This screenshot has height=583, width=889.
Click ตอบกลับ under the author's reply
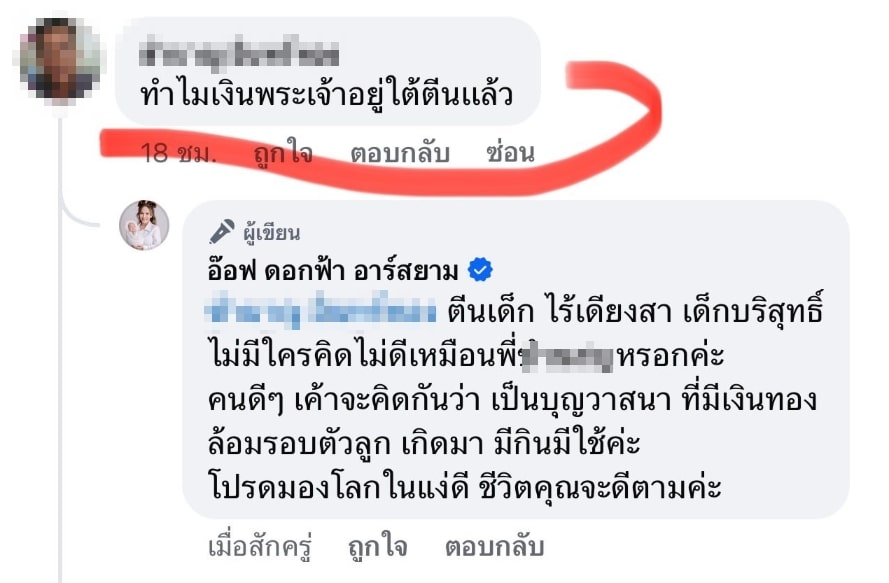pos(494,547)
